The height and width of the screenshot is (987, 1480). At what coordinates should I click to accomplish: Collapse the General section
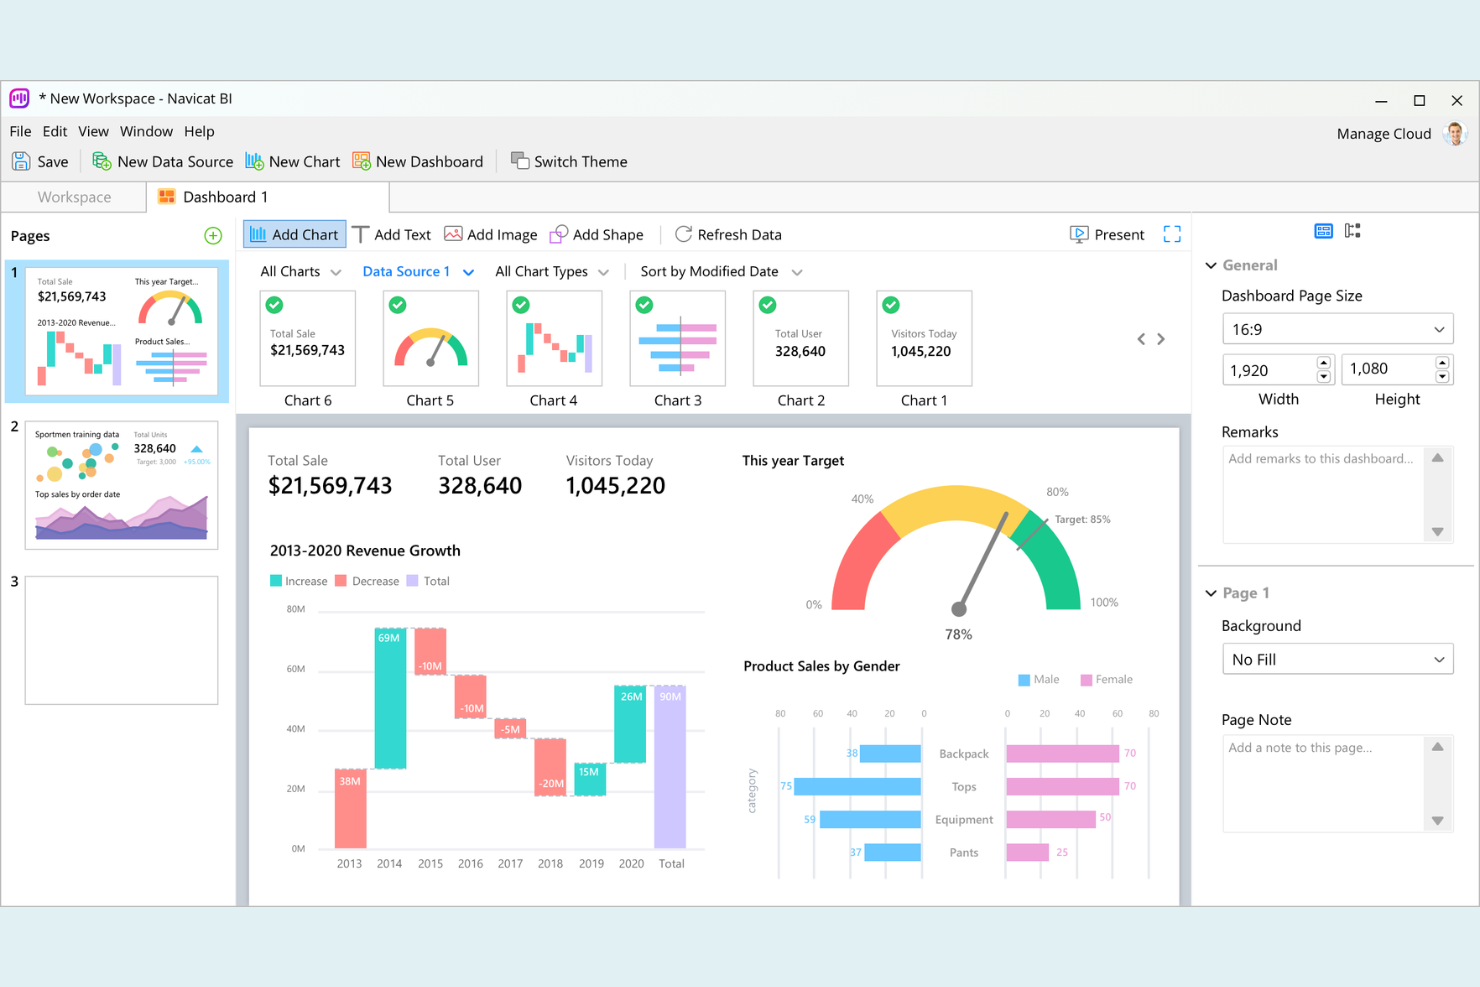pyautogui.click(x=1211, y=265)
